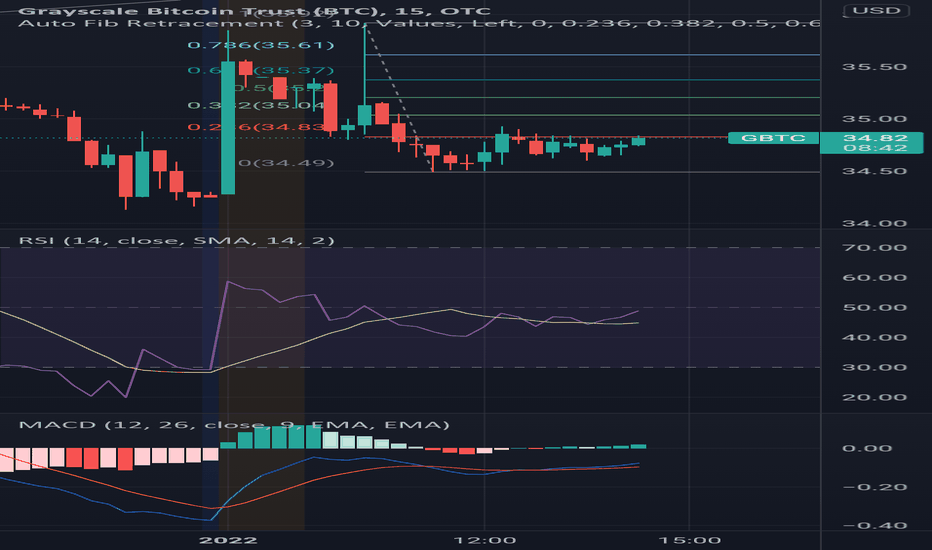
Task: Click the tall green candle at 2022 open
Action: point(228,128)
